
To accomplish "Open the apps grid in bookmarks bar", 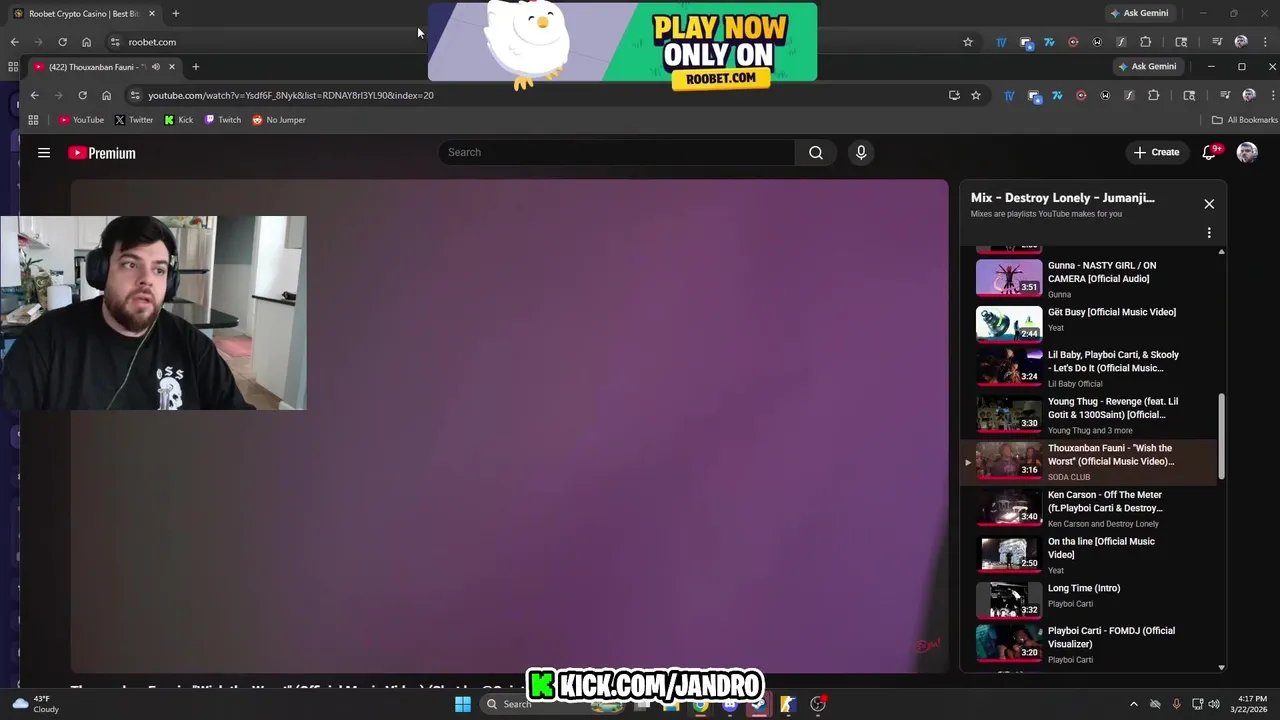I will click(33, 120).
